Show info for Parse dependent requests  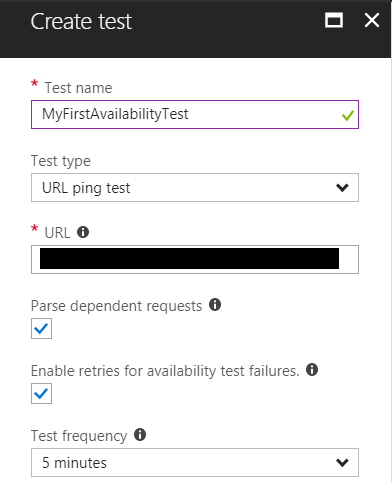click(x=215, y=304)
